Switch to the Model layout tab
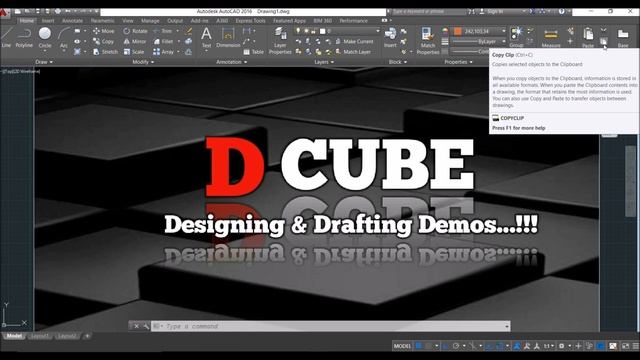The width and height of the screenshot is (640, 360). pos(14,336)
